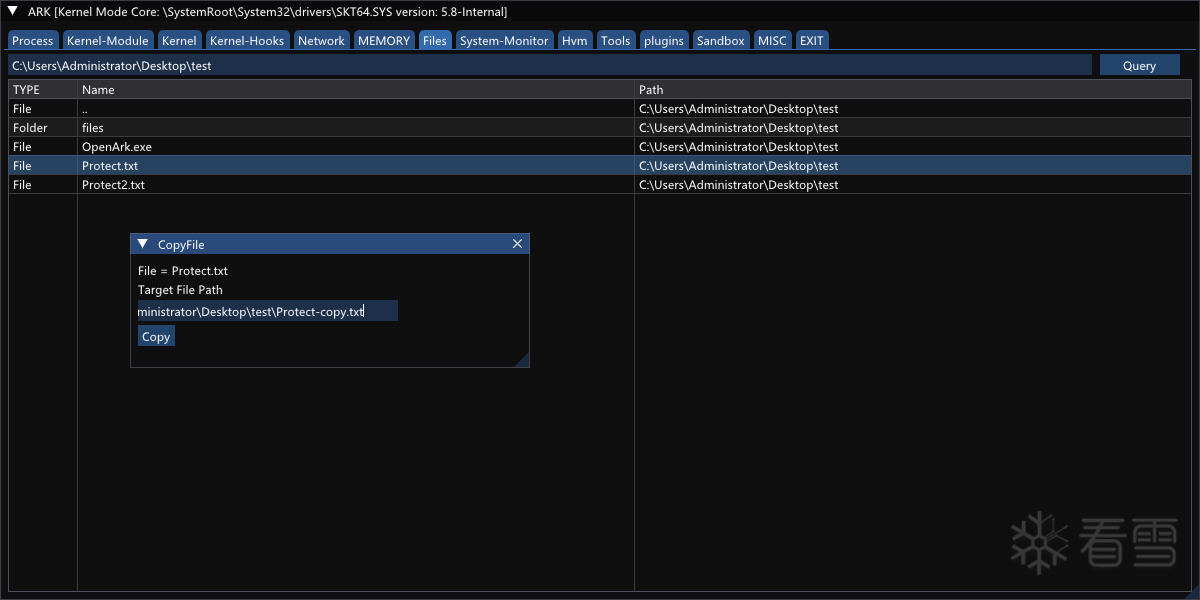This screenshot has width=1200, height=600.
Task: Open the plugins tab
Action: pos(664,40)
